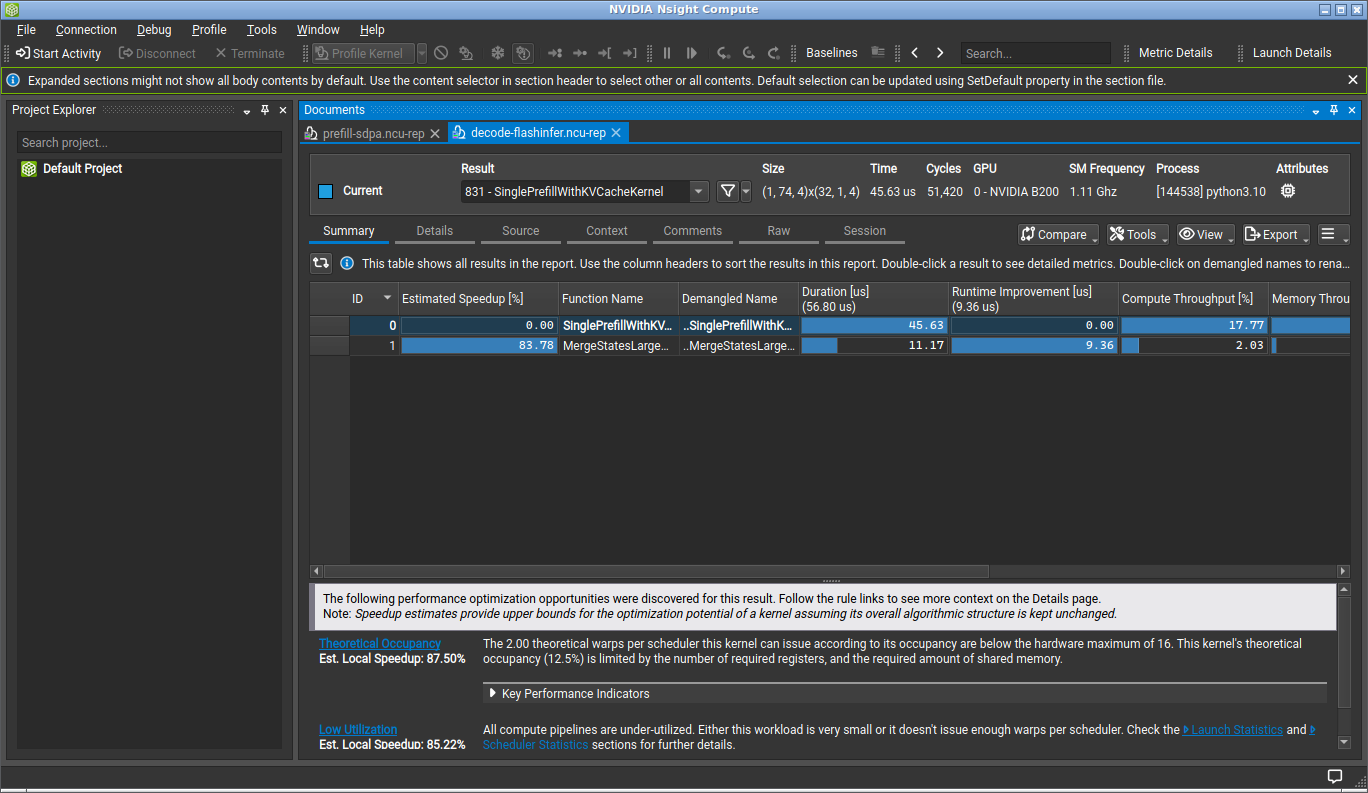Switch to the Source tab
The width and height of the screenshot is (1368, 793).
click(x=521, y=231)
